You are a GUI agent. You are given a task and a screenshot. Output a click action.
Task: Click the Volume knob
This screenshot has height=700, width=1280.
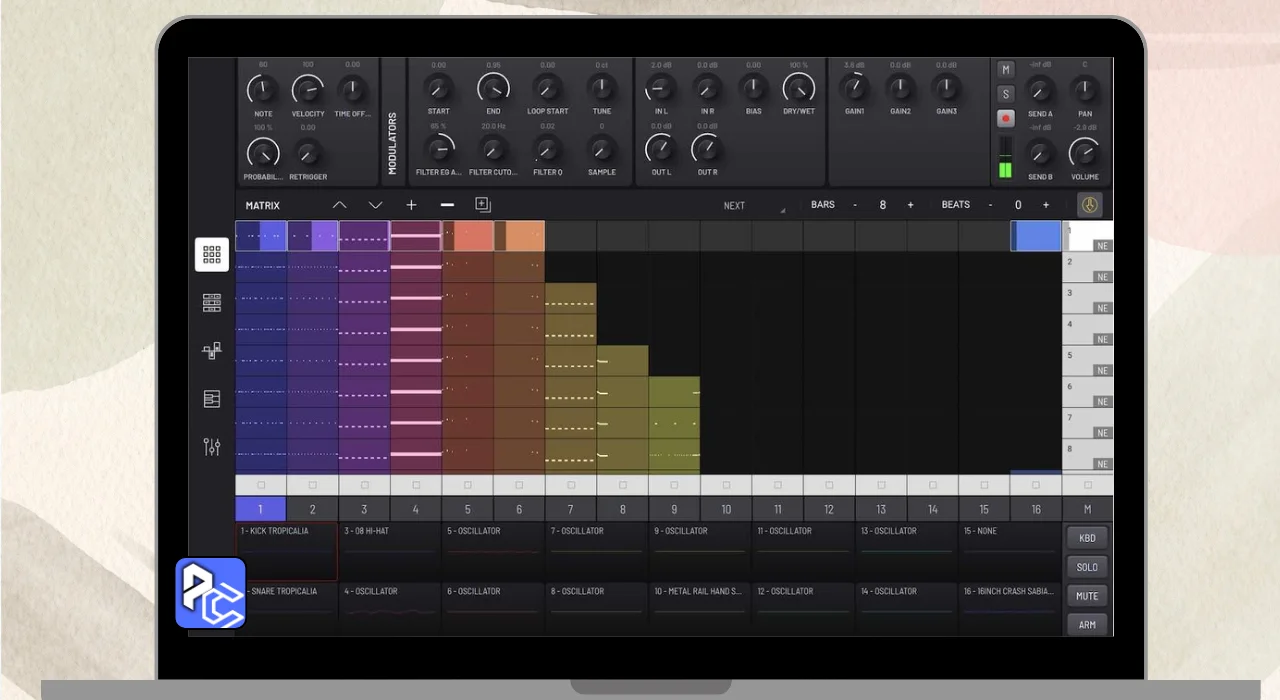click(x=1084, y=153)
